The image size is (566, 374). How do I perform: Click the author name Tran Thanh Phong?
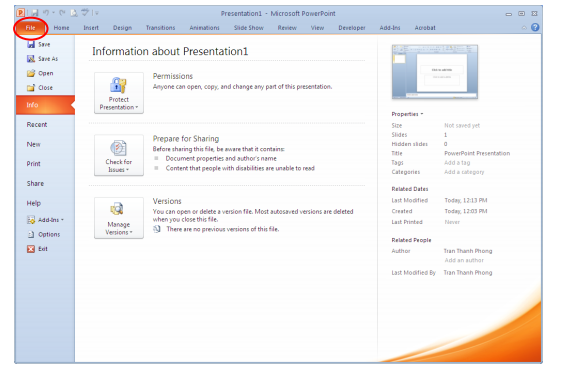468,251
